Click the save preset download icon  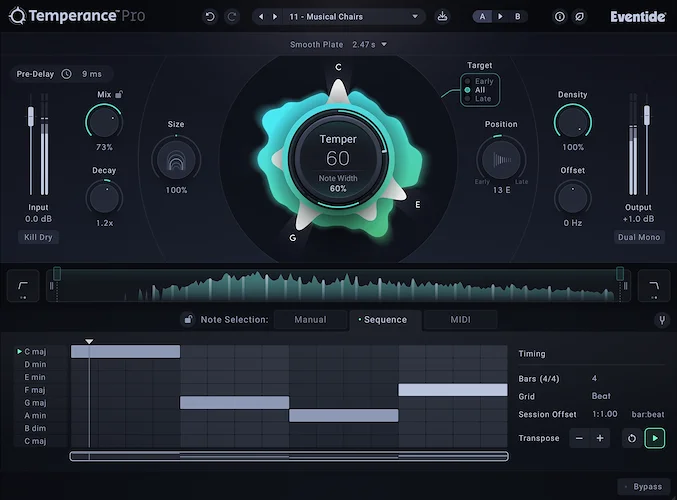coord(442,17)
